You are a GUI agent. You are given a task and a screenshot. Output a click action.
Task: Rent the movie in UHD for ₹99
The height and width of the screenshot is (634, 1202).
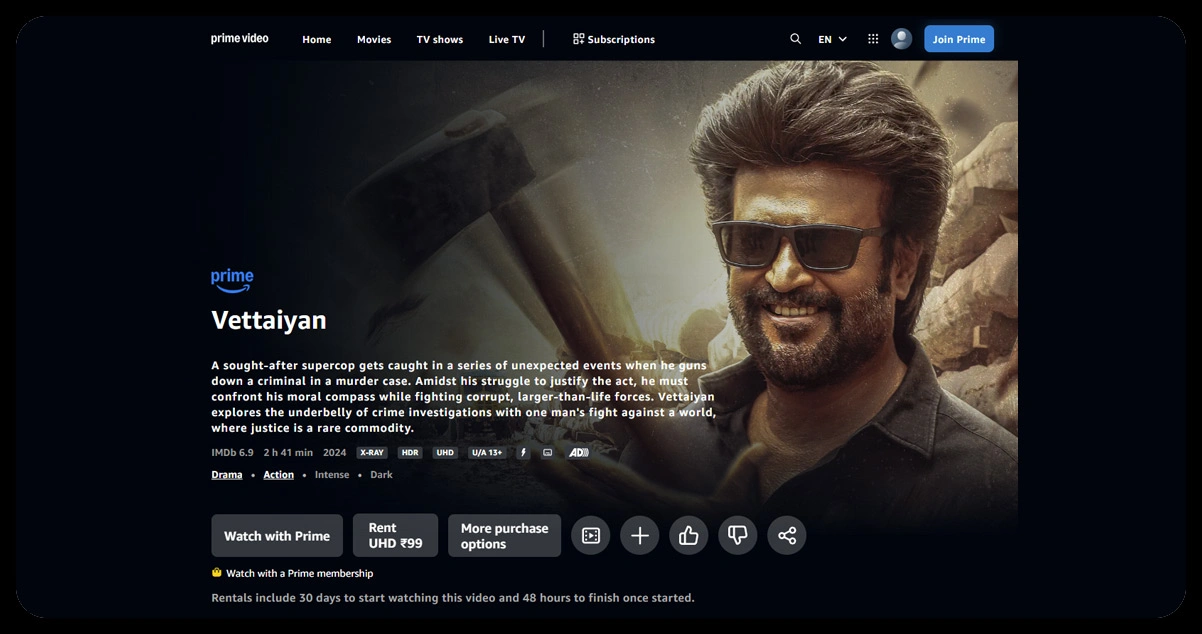[x=395, y=536]
